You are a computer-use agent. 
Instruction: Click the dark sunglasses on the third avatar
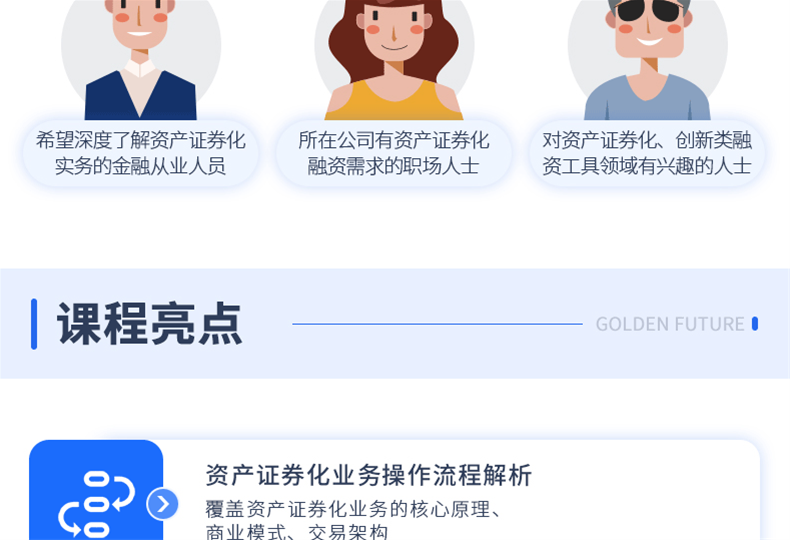pos(650,10)
